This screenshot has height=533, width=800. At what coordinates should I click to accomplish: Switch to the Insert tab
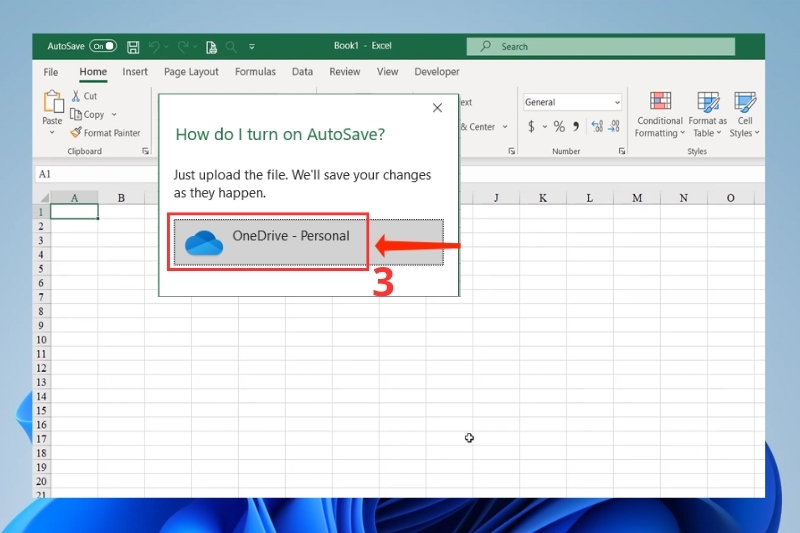[x=135, y=72]
